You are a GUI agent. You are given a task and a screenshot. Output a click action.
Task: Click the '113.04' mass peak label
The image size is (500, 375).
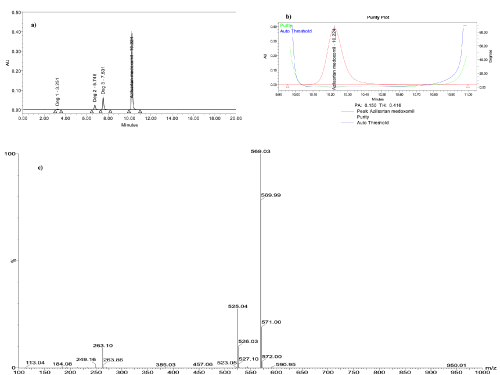click(x=35, y=363)
